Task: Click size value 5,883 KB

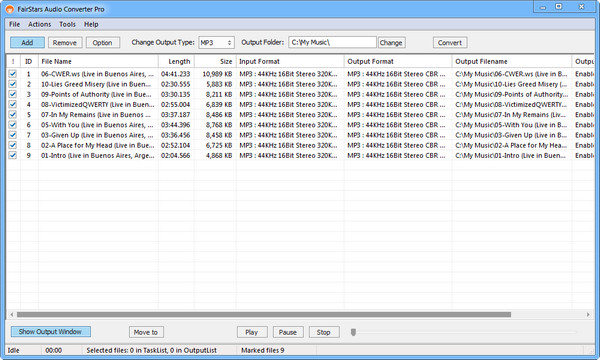Action: point(219,84)
